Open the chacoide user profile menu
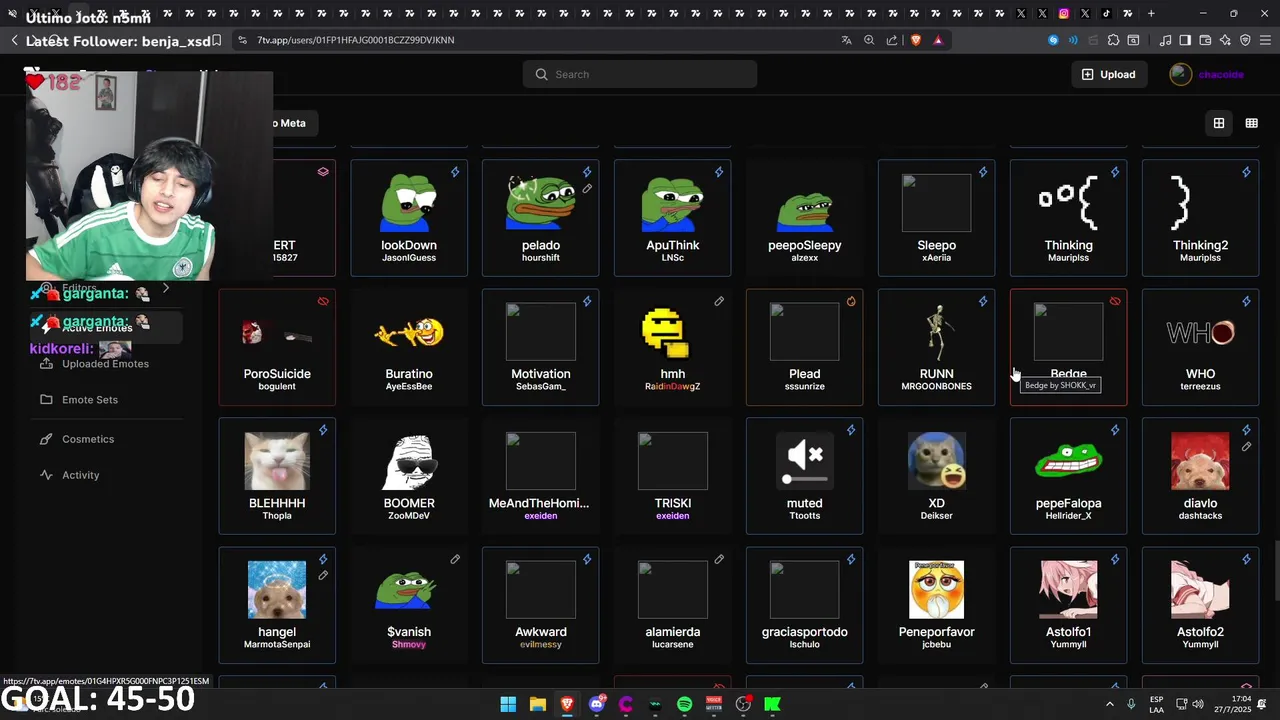The width and height of the screenshot is (1280, 720). pyautogui.click(x=1207, y=74)
